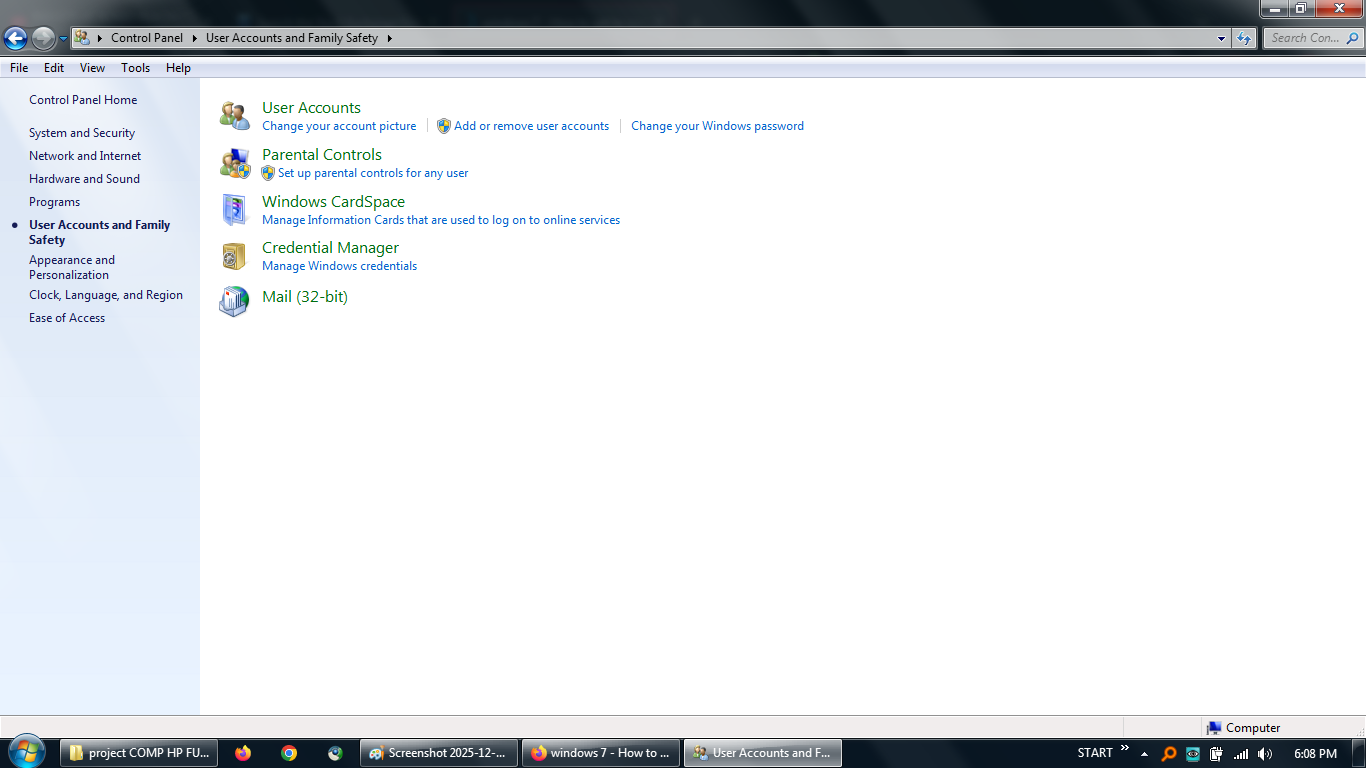Viewport: 1366px width, 768px height.
Task: Open the Help menu
Action: point(178,68)
